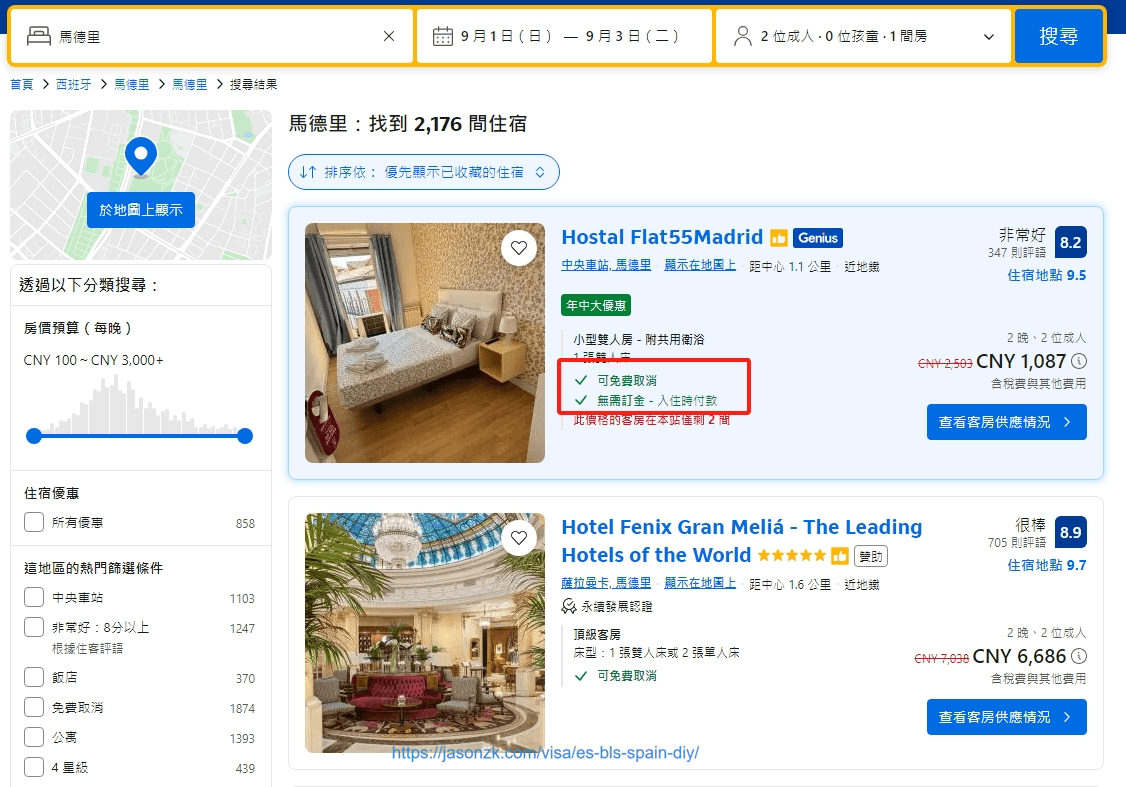
Task: Save Hotel Fenix Gran Meliá heart icon
Action: click(518, 538)
